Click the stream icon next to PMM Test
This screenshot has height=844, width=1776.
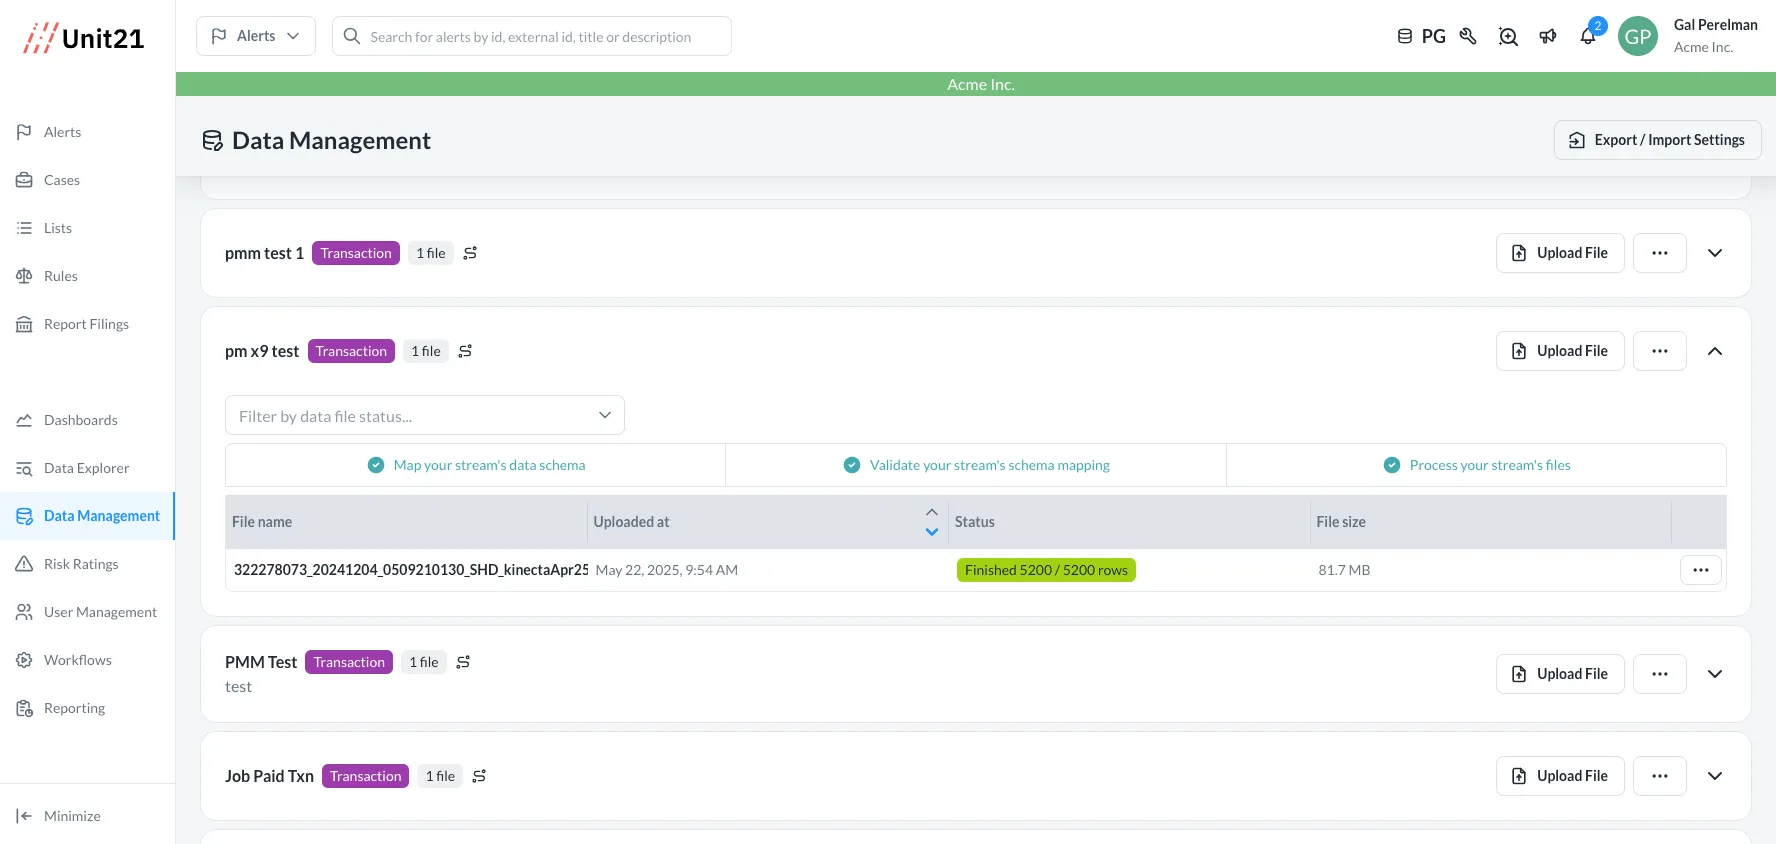463,662
